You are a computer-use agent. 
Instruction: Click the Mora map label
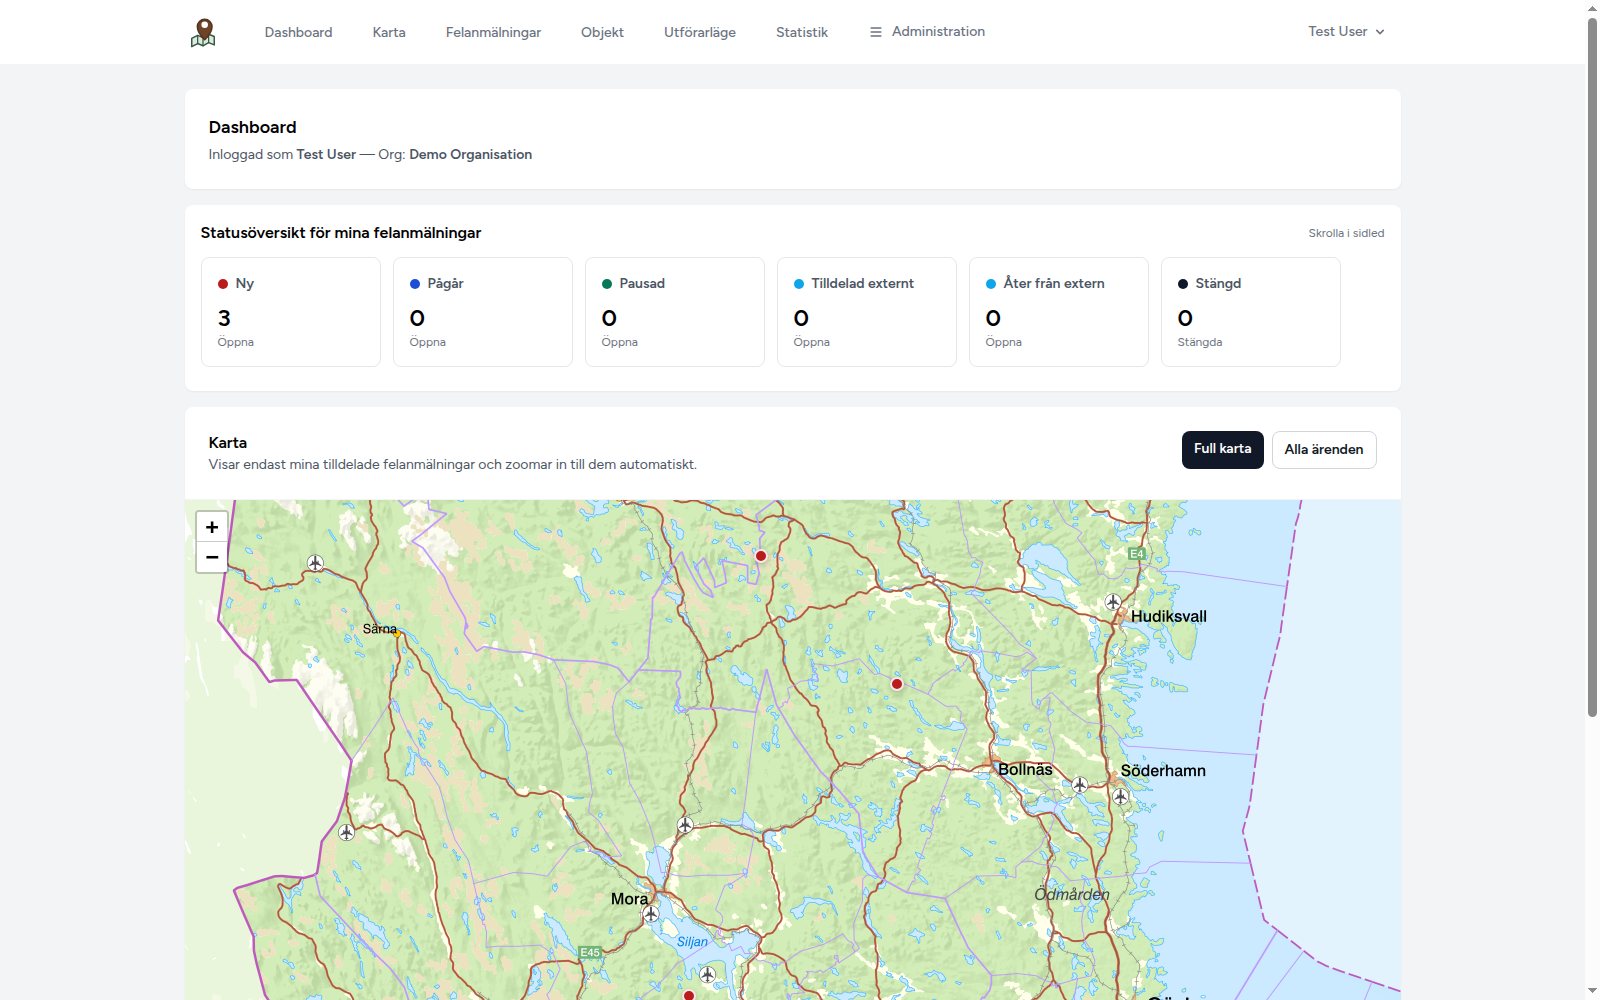[629, 899]
